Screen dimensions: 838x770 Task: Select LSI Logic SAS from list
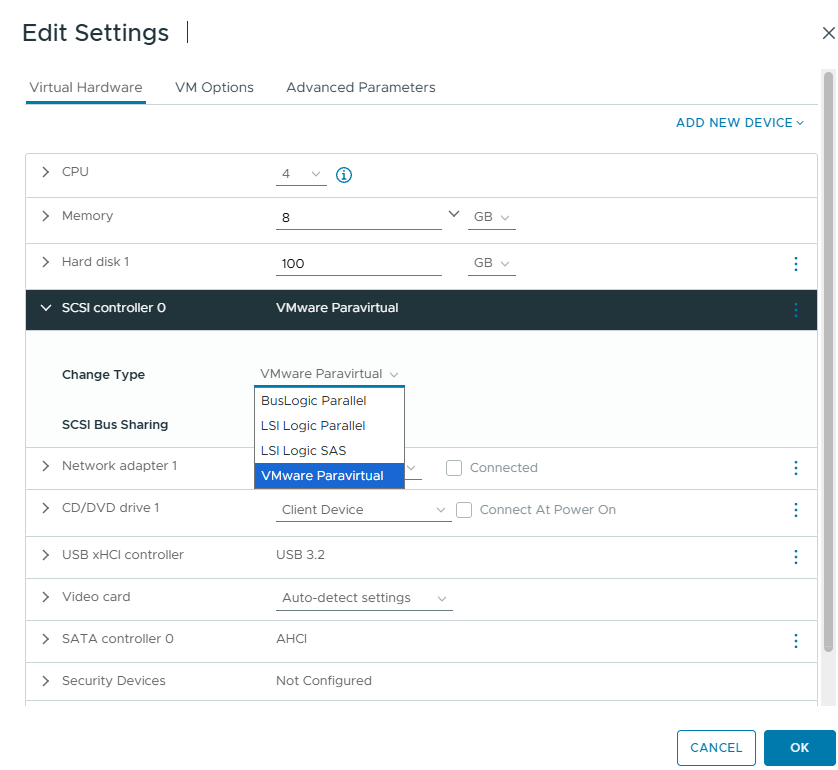[304, 451]
